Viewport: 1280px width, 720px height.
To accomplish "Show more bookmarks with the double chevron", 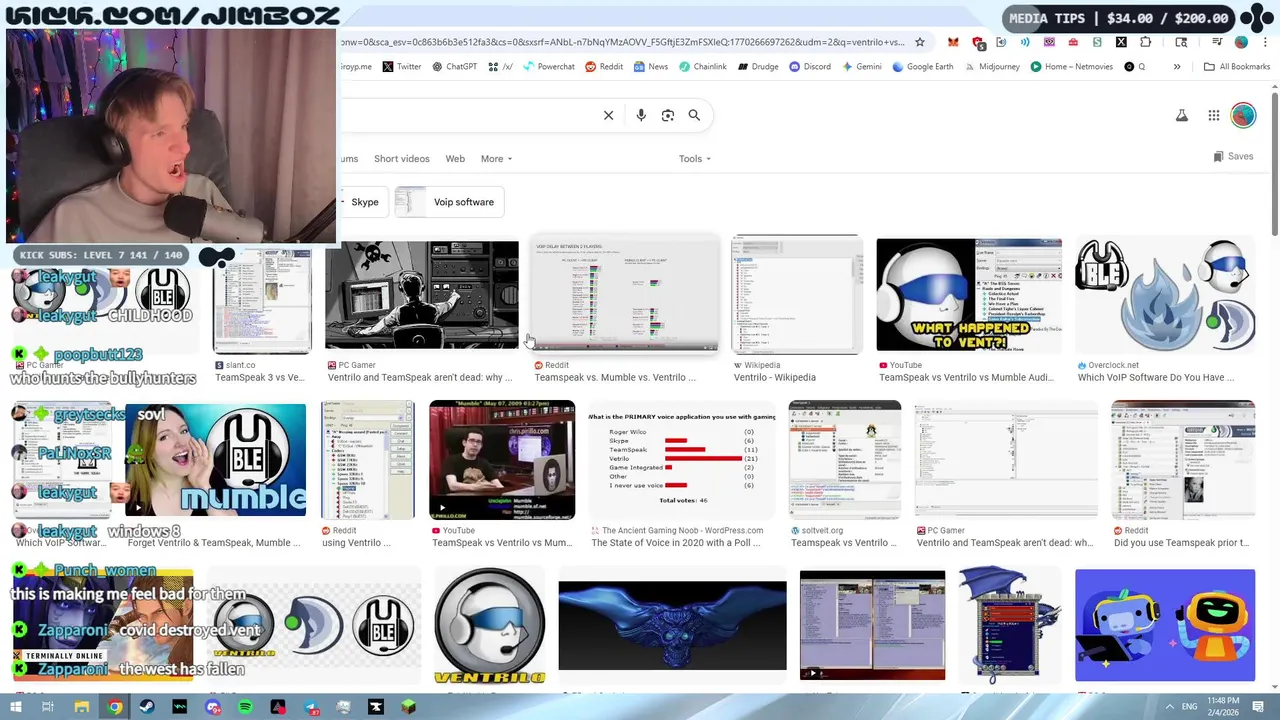I will point(1177,67).
